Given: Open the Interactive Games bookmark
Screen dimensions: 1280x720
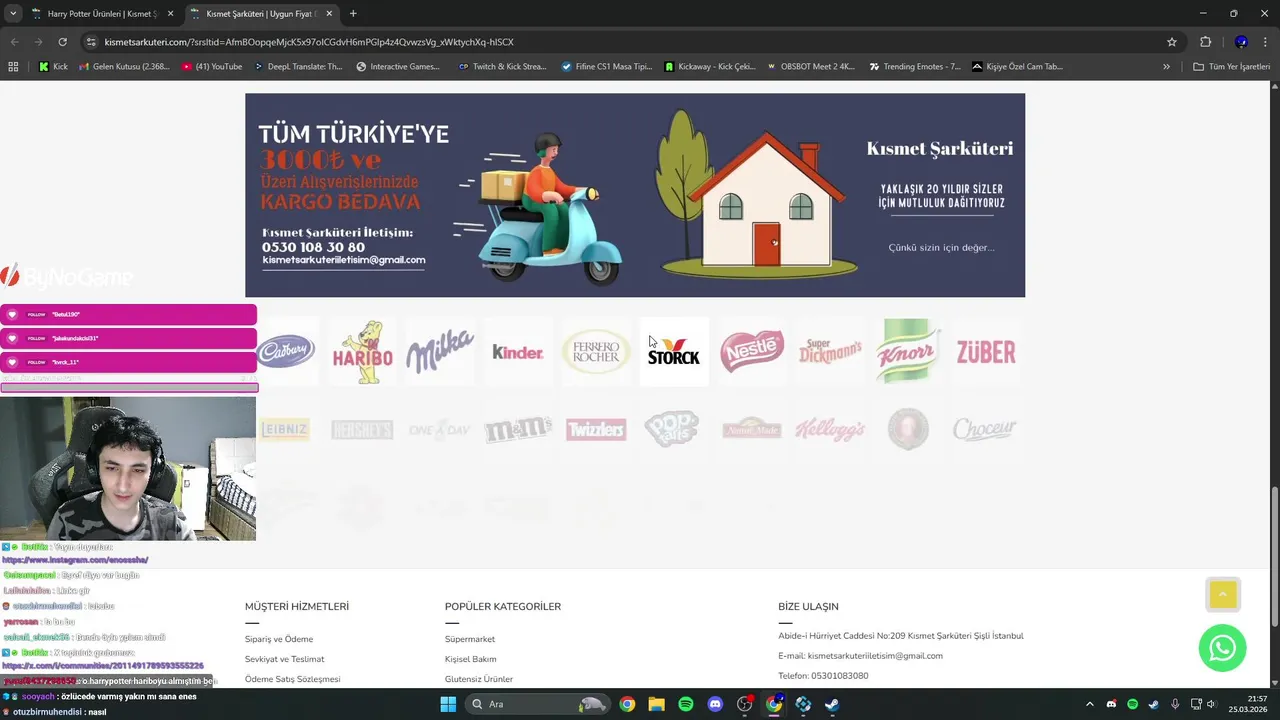Looking at the screenshot, I should [x=397, y=67].
